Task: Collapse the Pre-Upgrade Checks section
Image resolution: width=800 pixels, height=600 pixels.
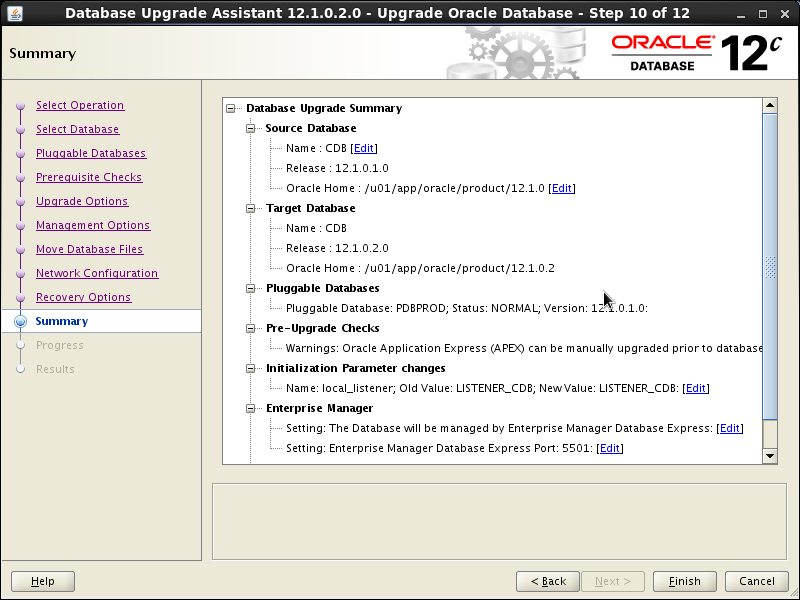Action: 249,328
